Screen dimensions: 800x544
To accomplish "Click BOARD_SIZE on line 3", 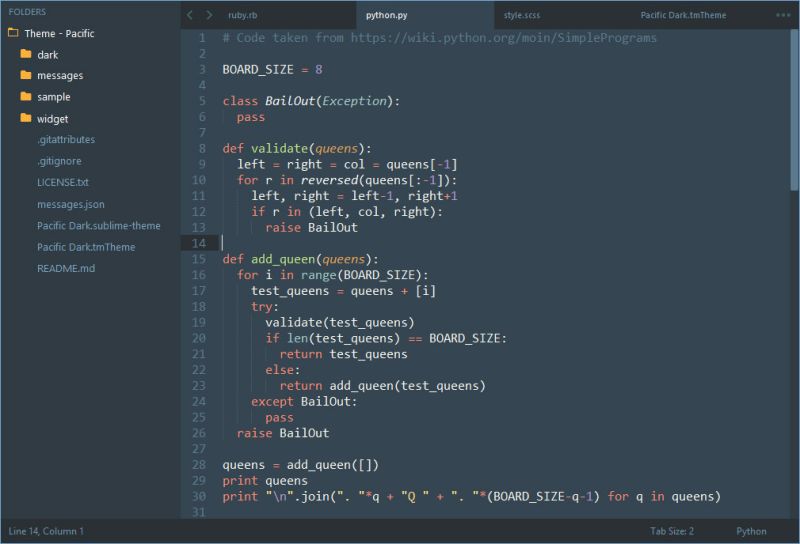I will (x=258, y=70).
